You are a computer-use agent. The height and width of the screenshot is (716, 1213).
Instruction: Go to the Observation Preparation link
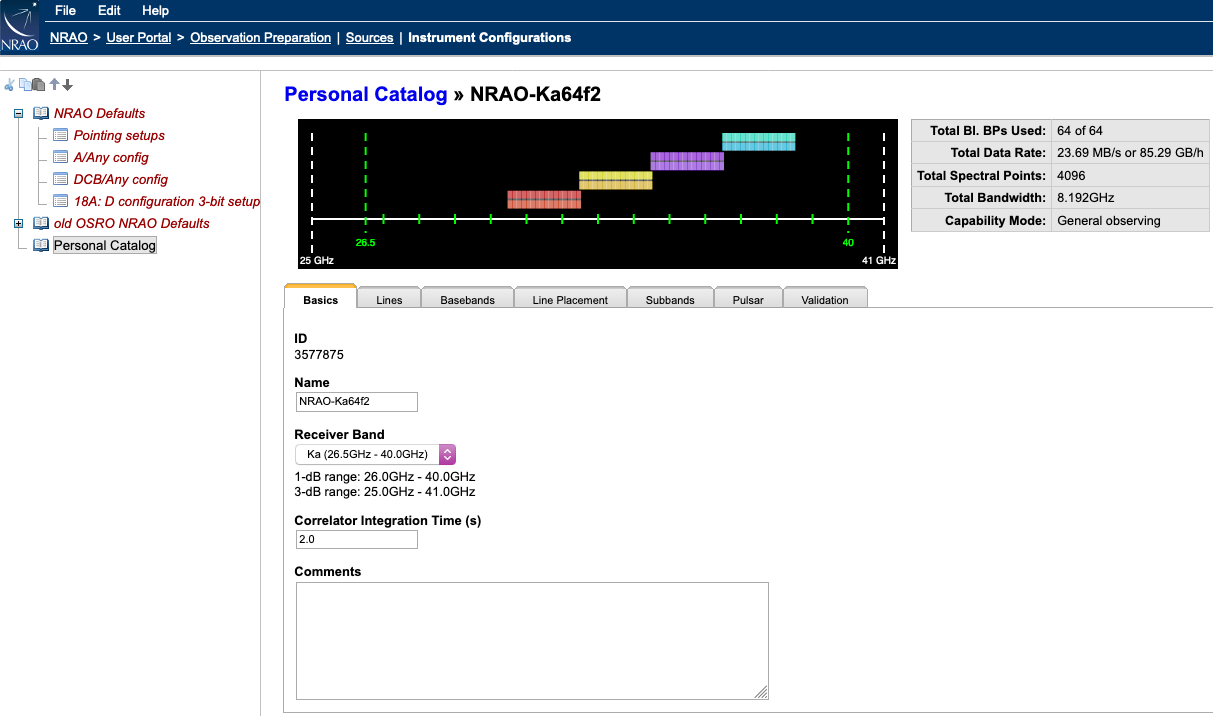(x=260, y=38)
